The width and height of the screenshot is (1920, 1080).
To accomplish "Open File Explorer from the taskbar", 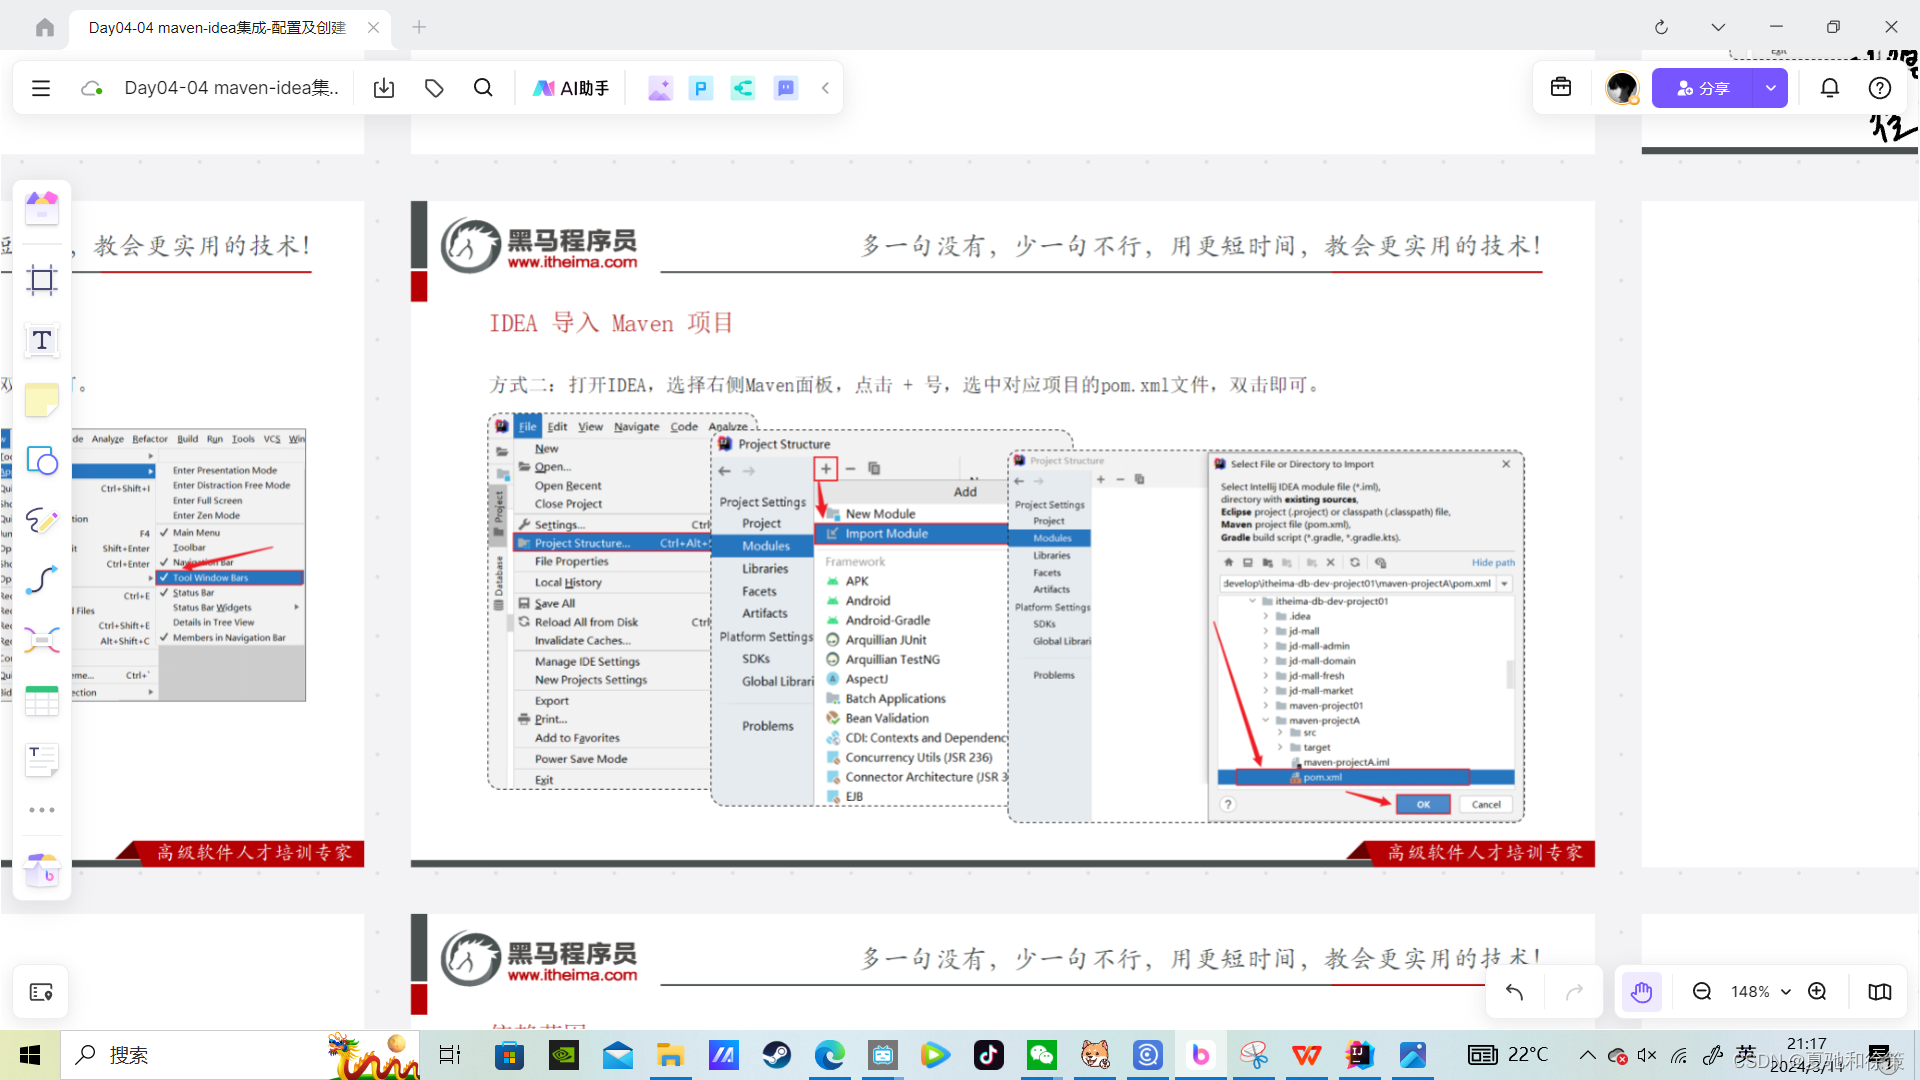I will [x=670, y=1055].
